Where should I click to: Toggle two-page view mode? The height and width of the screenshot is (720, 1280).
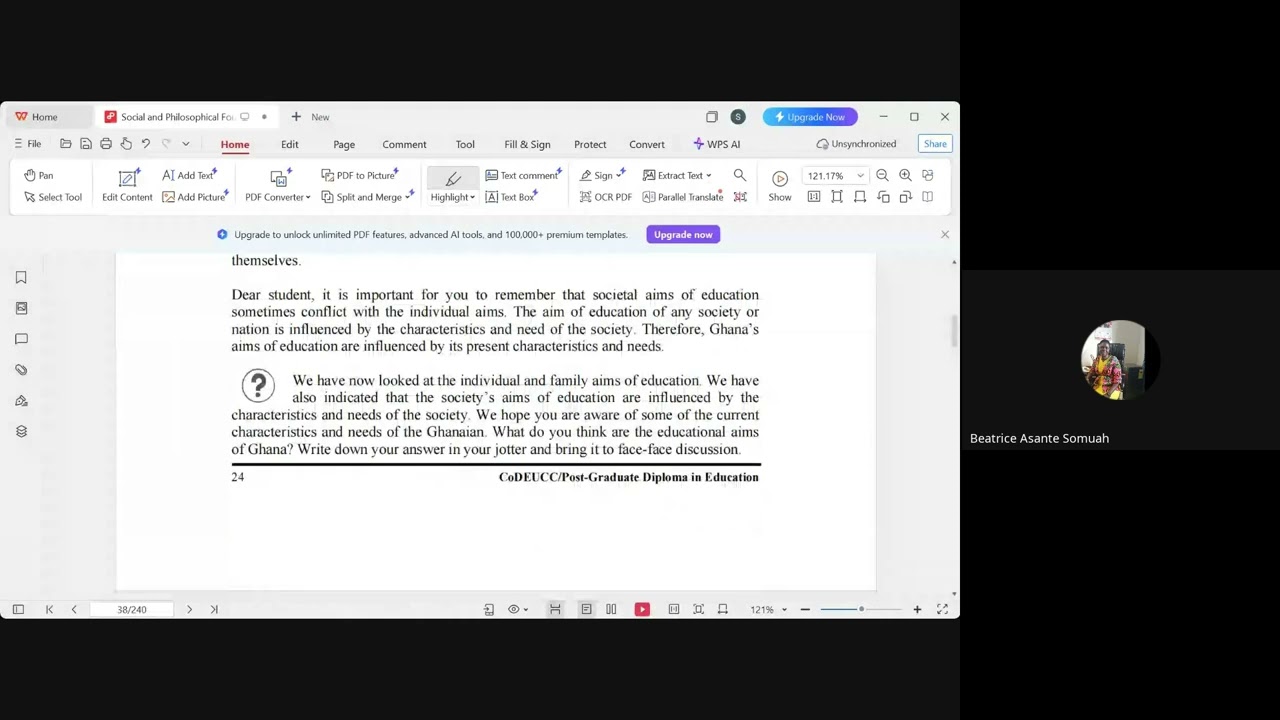(611, 609)
